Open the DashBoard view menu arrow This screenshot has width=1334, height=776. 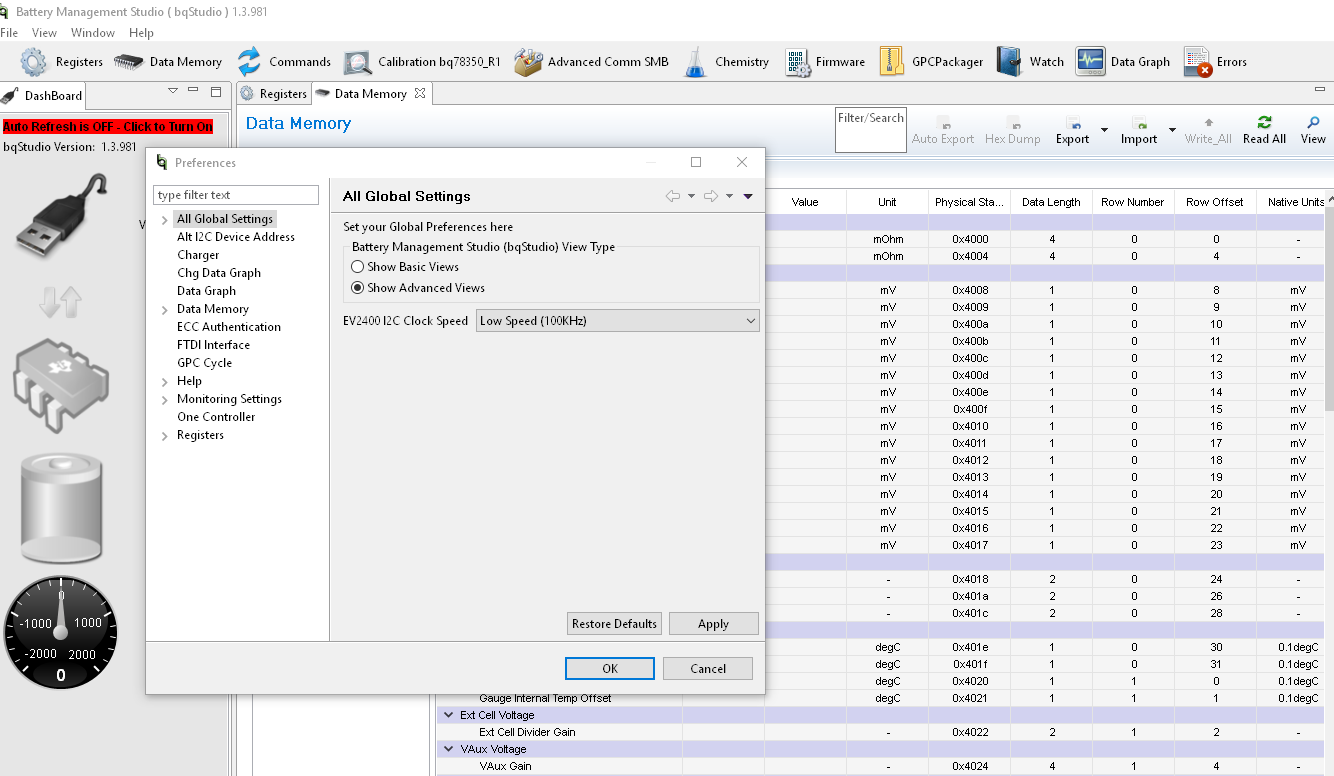(x=172, y=91)
